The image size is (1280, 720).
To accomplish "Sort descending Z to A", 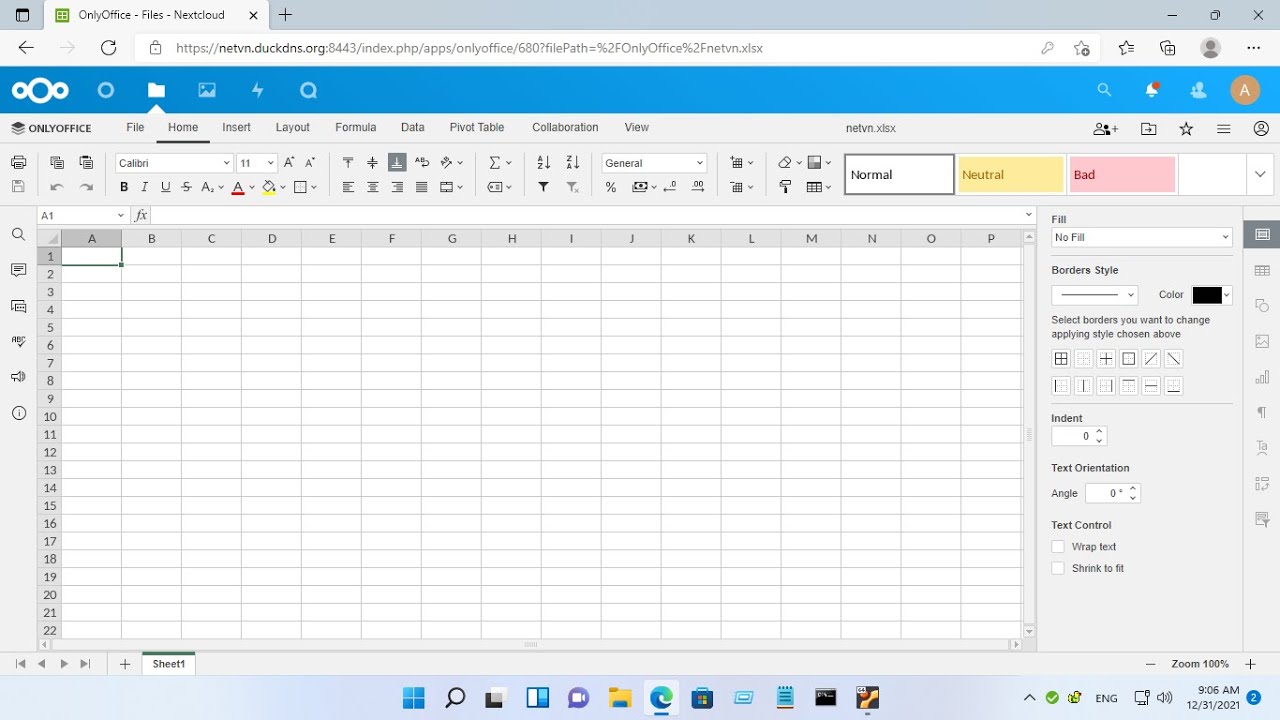I will click(x=573, y=162).
